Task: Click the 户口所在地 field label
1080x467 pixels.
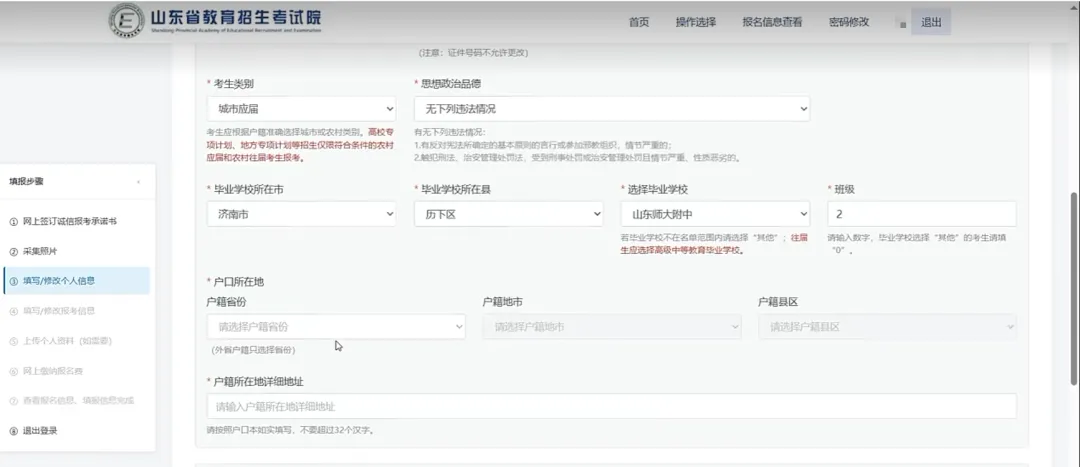Action: tap(238, 282)
